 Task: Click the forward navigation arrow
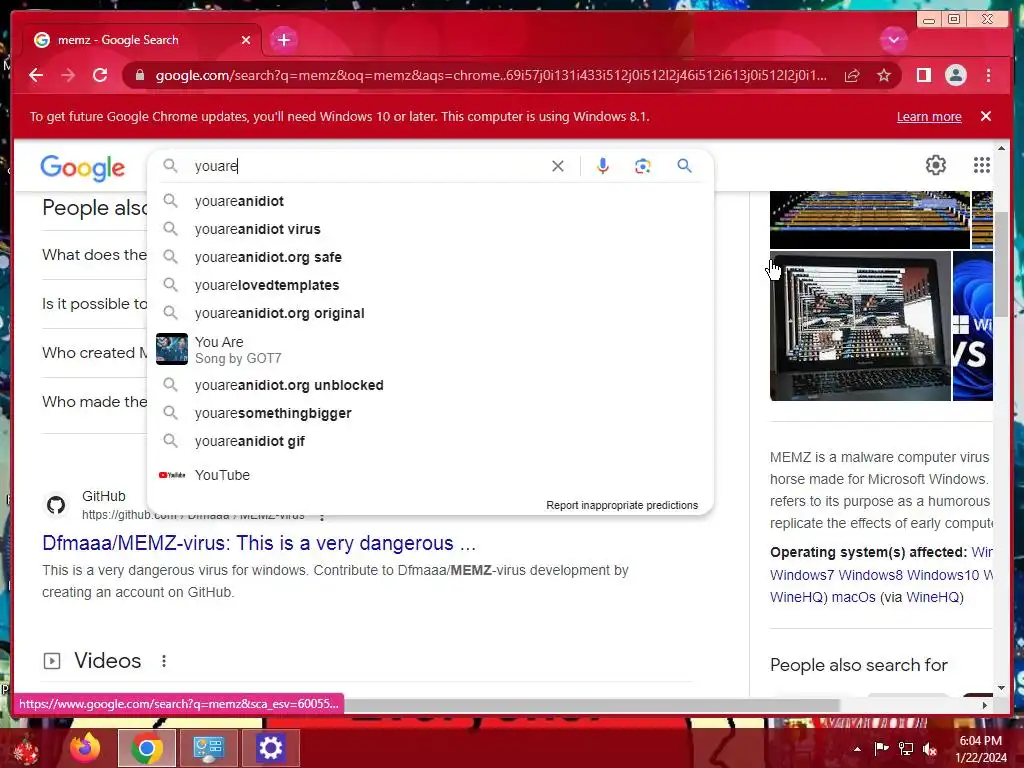click(68, 75)
